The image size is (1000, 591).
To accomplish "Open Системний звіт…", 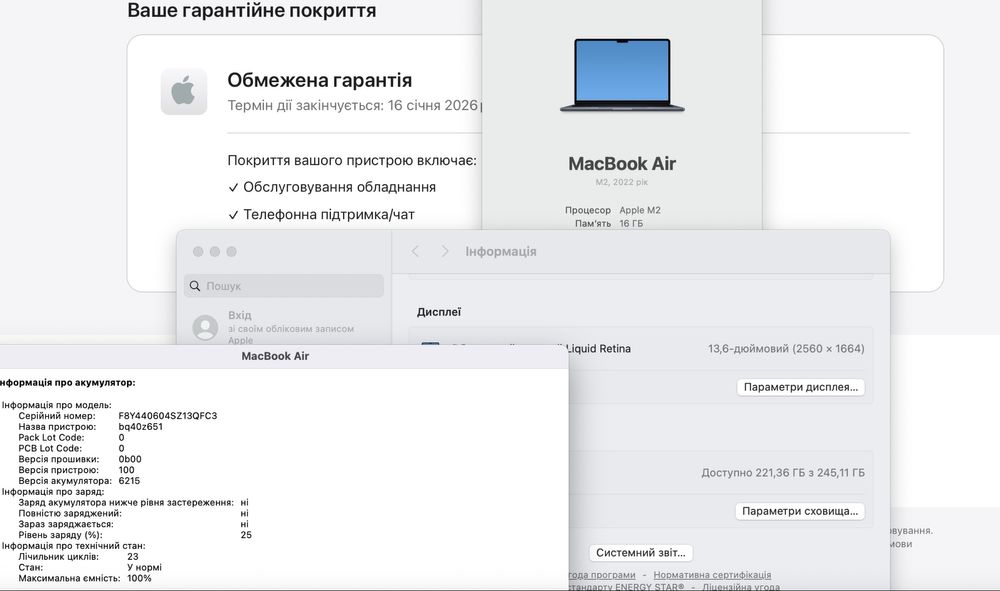I will coord(641,553).
